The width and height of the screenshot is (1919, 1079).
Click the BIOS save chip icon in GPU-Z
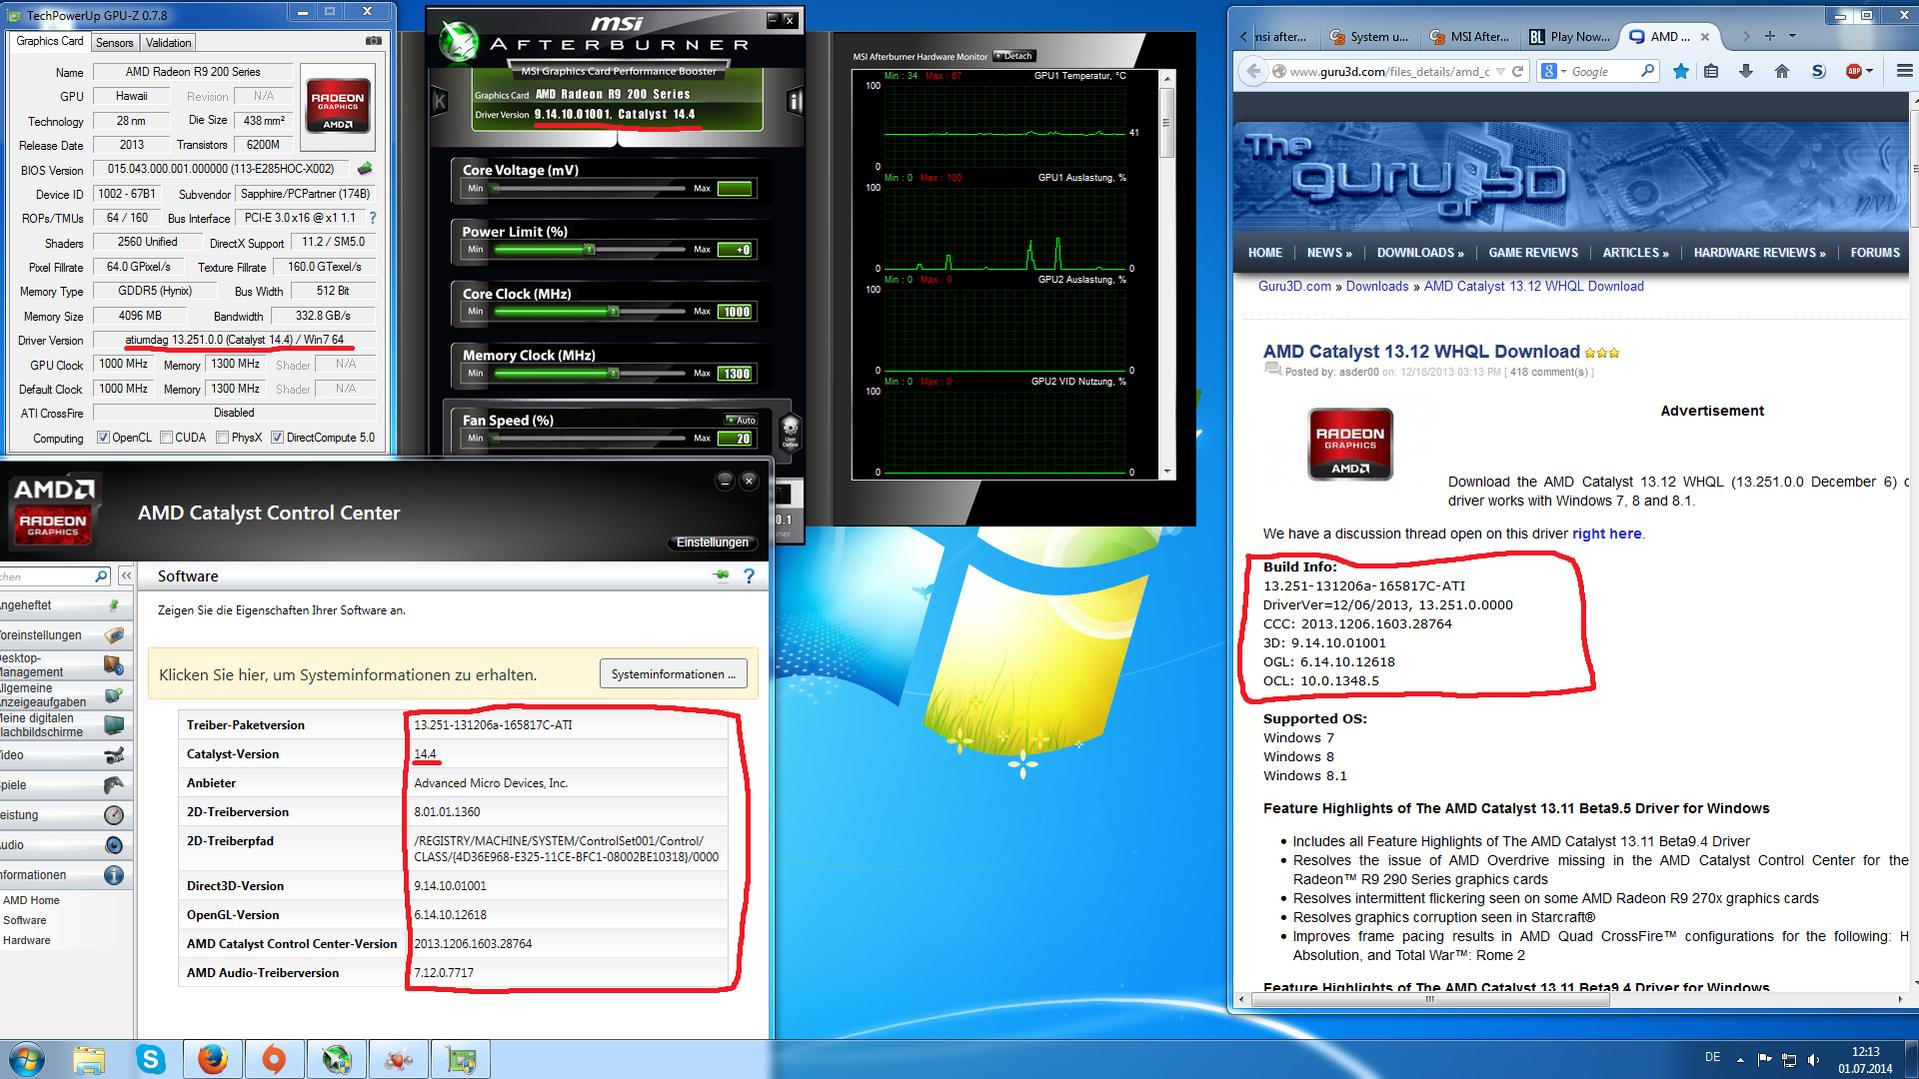point(365,169)
